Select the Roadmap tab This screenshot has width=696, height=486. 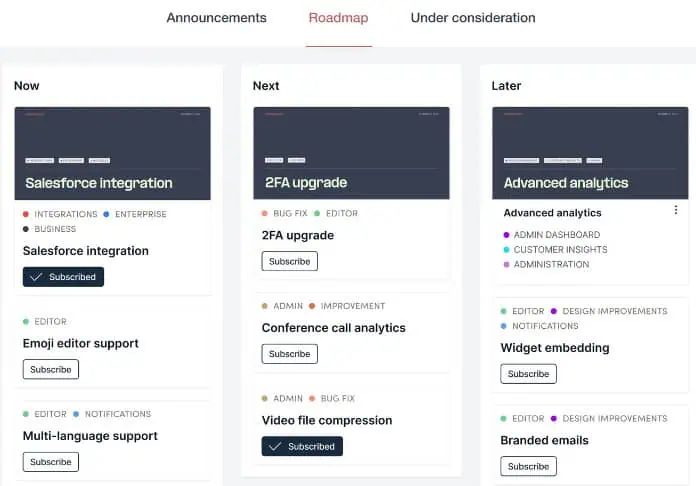(338, 18)
